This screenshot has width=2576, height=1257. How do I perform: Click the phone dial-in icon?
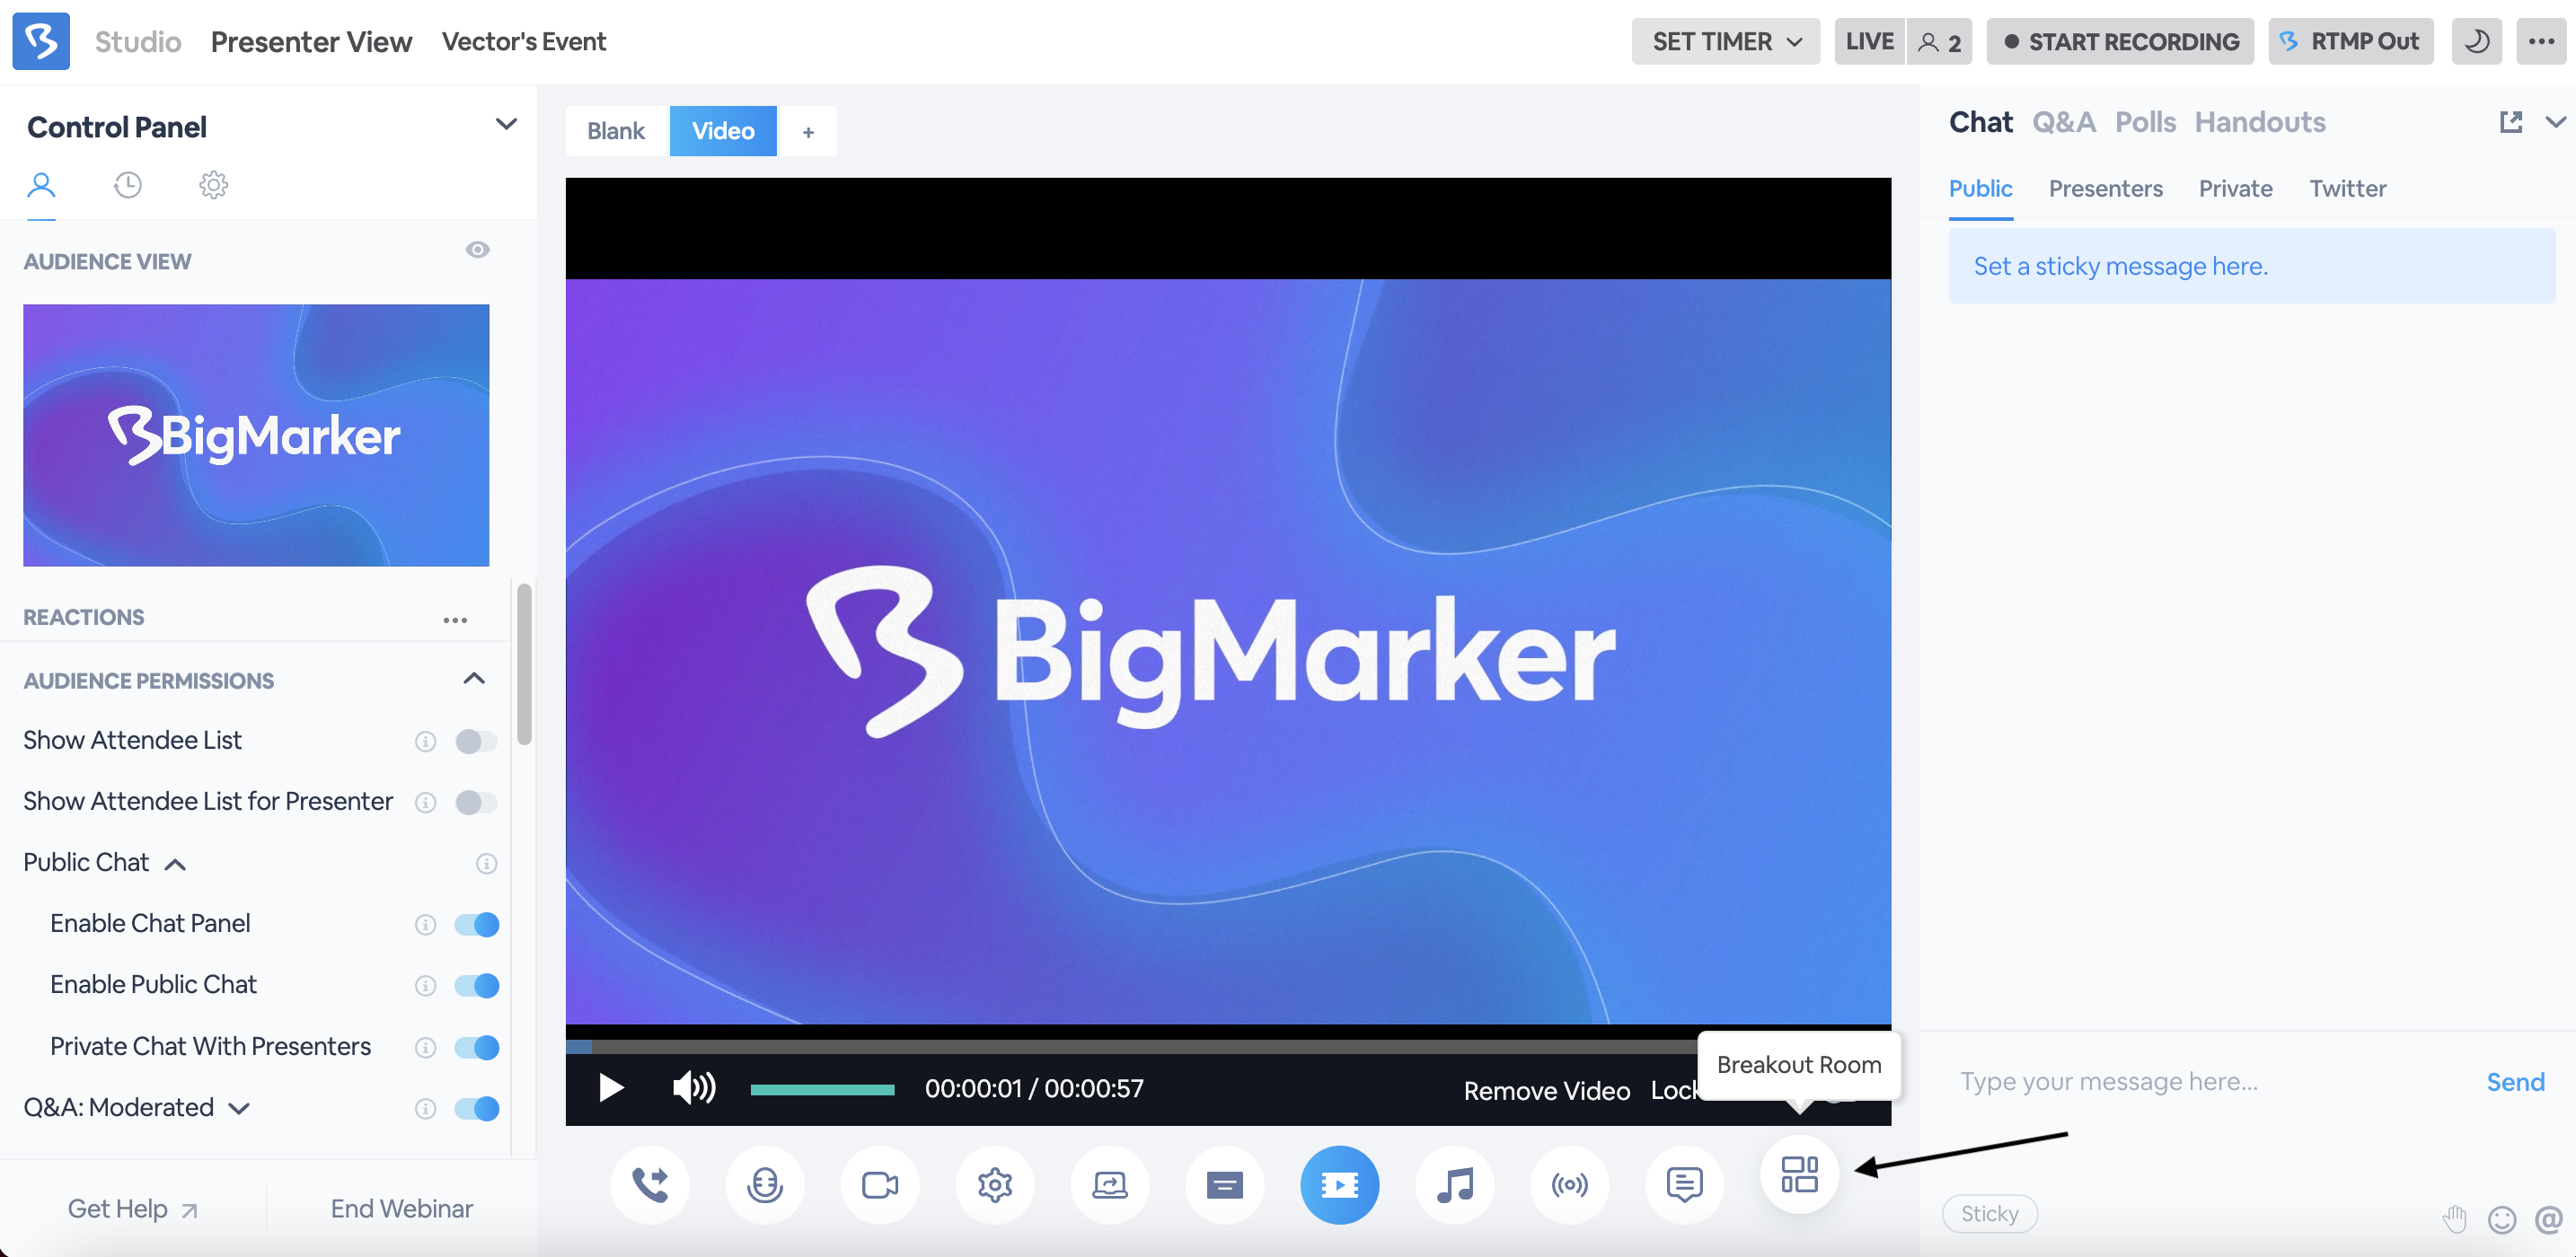(650, 1185)
